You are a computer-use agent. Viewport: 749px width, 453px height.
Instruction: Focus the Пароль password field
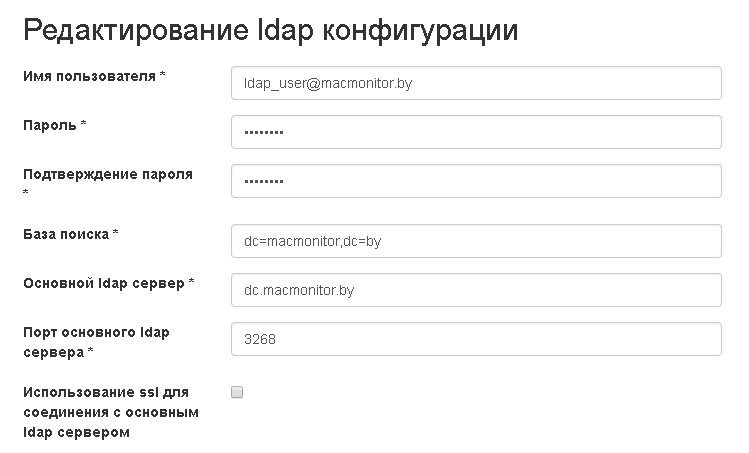[x=475, y=132]
